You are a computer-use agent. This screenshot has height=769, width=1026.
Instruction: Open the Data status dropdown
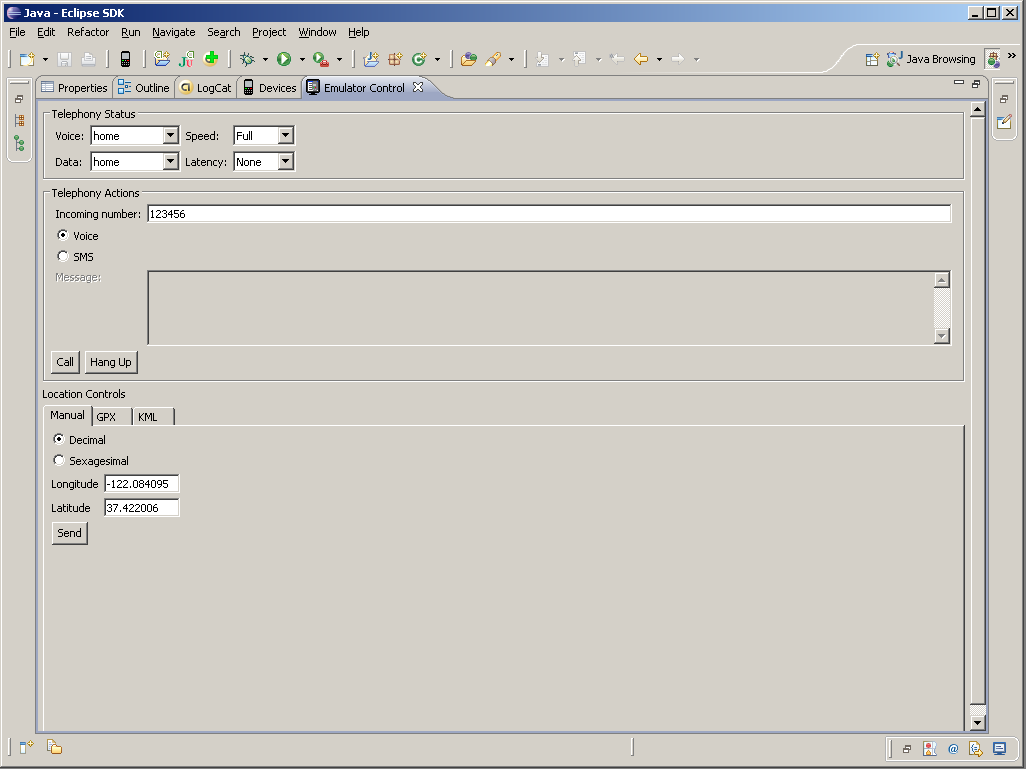pos(170,162)
